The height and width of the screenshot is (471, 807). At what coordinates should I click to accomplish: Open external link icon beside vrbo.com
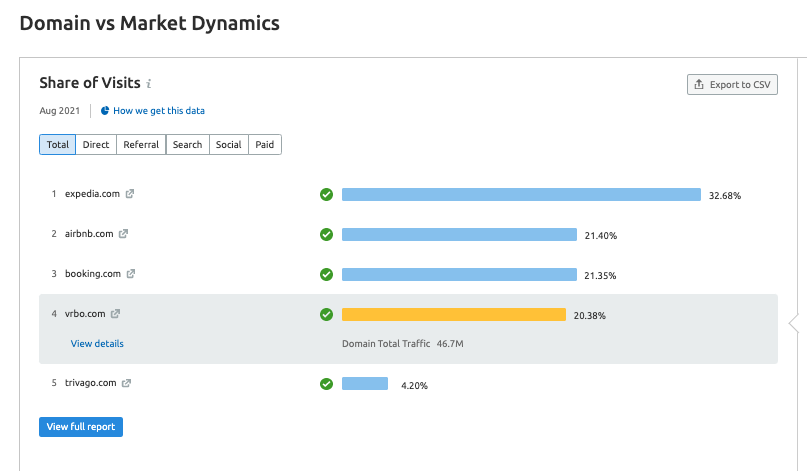115,314
